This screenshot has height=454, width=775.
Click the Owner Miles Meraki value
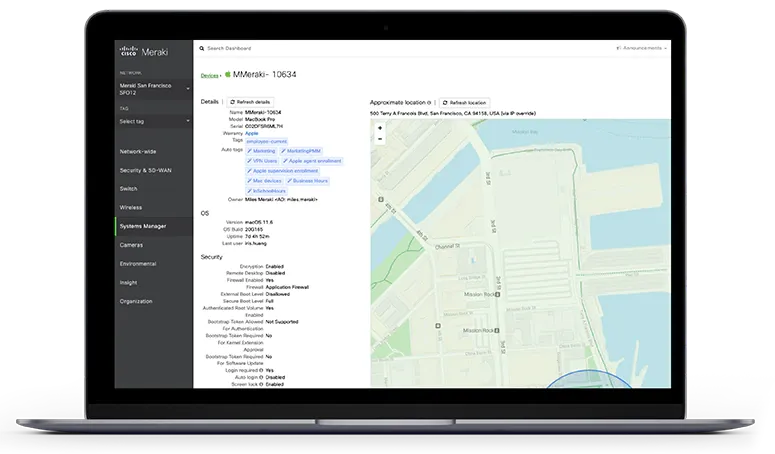(x=281, y=200)
